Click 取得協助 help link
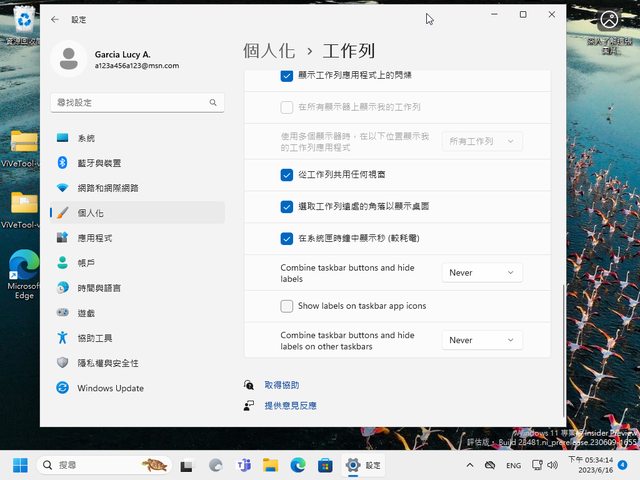The height and width of the screenshot is (480, 640). tap(281, 385)
